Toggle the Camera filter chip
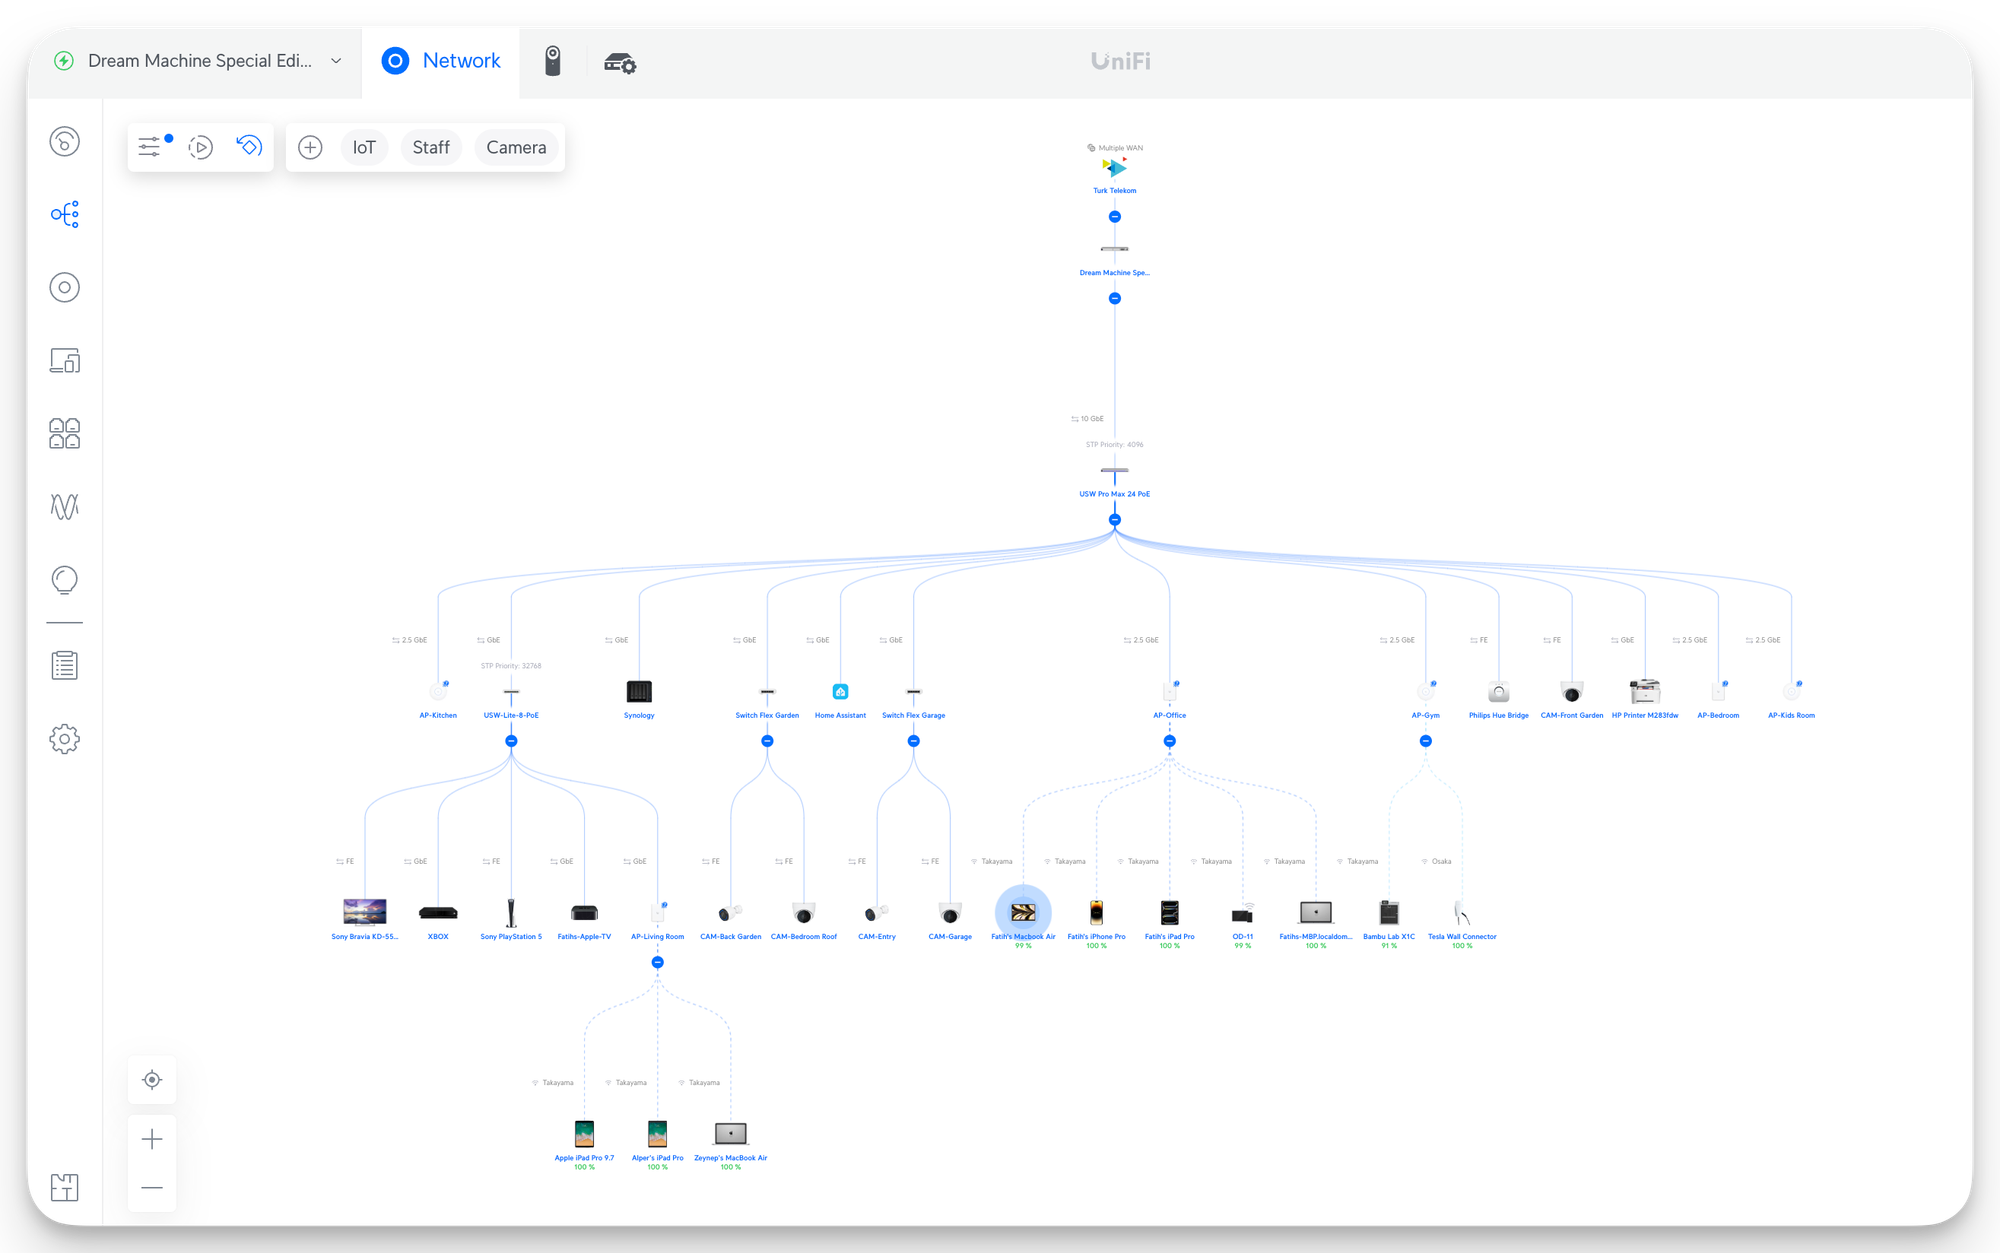 516,147
